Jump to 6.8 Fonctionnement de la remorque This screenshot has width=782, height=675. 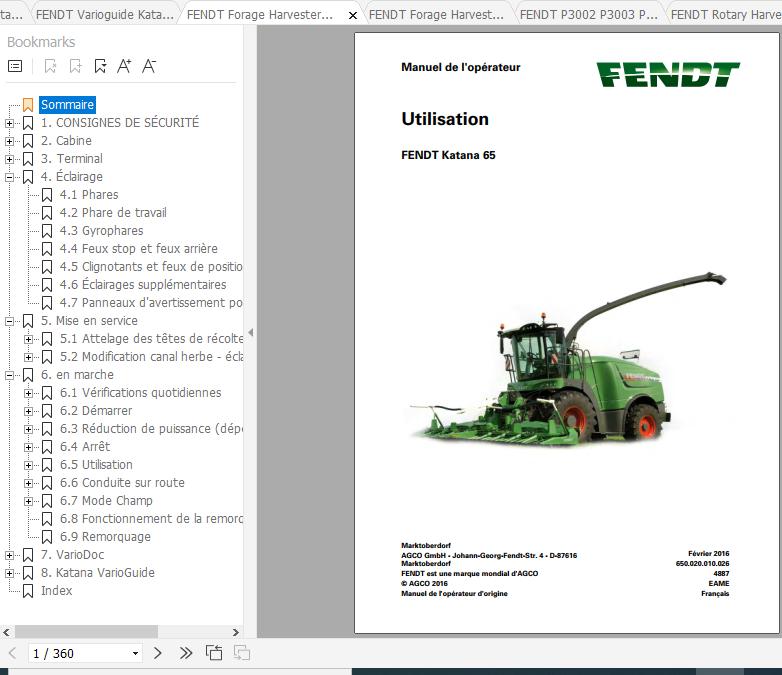click(x=151, y=518)
